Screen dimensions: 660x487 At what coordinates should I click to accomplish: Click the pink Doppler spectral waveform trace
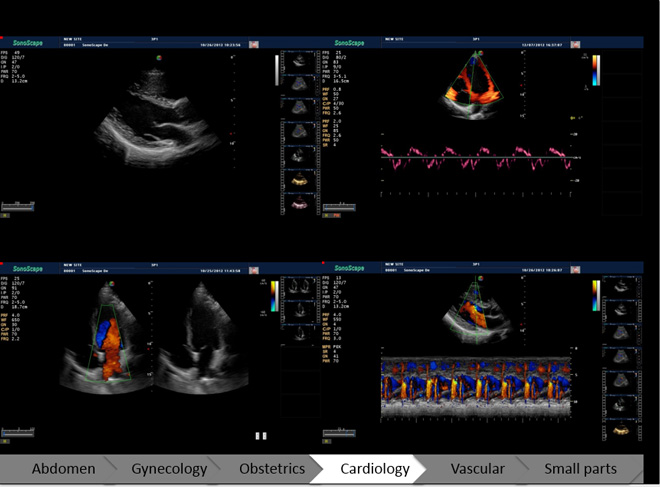476,158
